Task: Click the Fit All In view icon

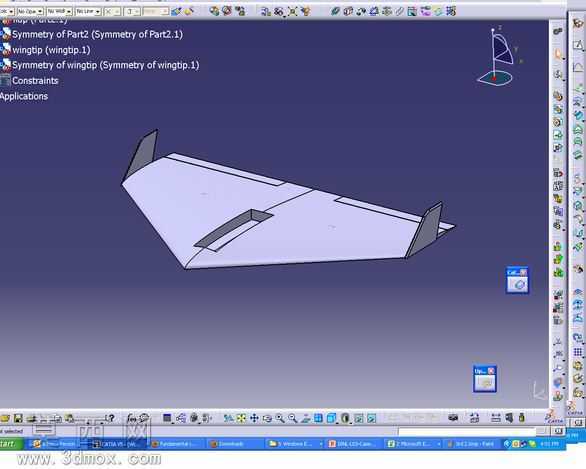Action: click(x=241, y=419)
